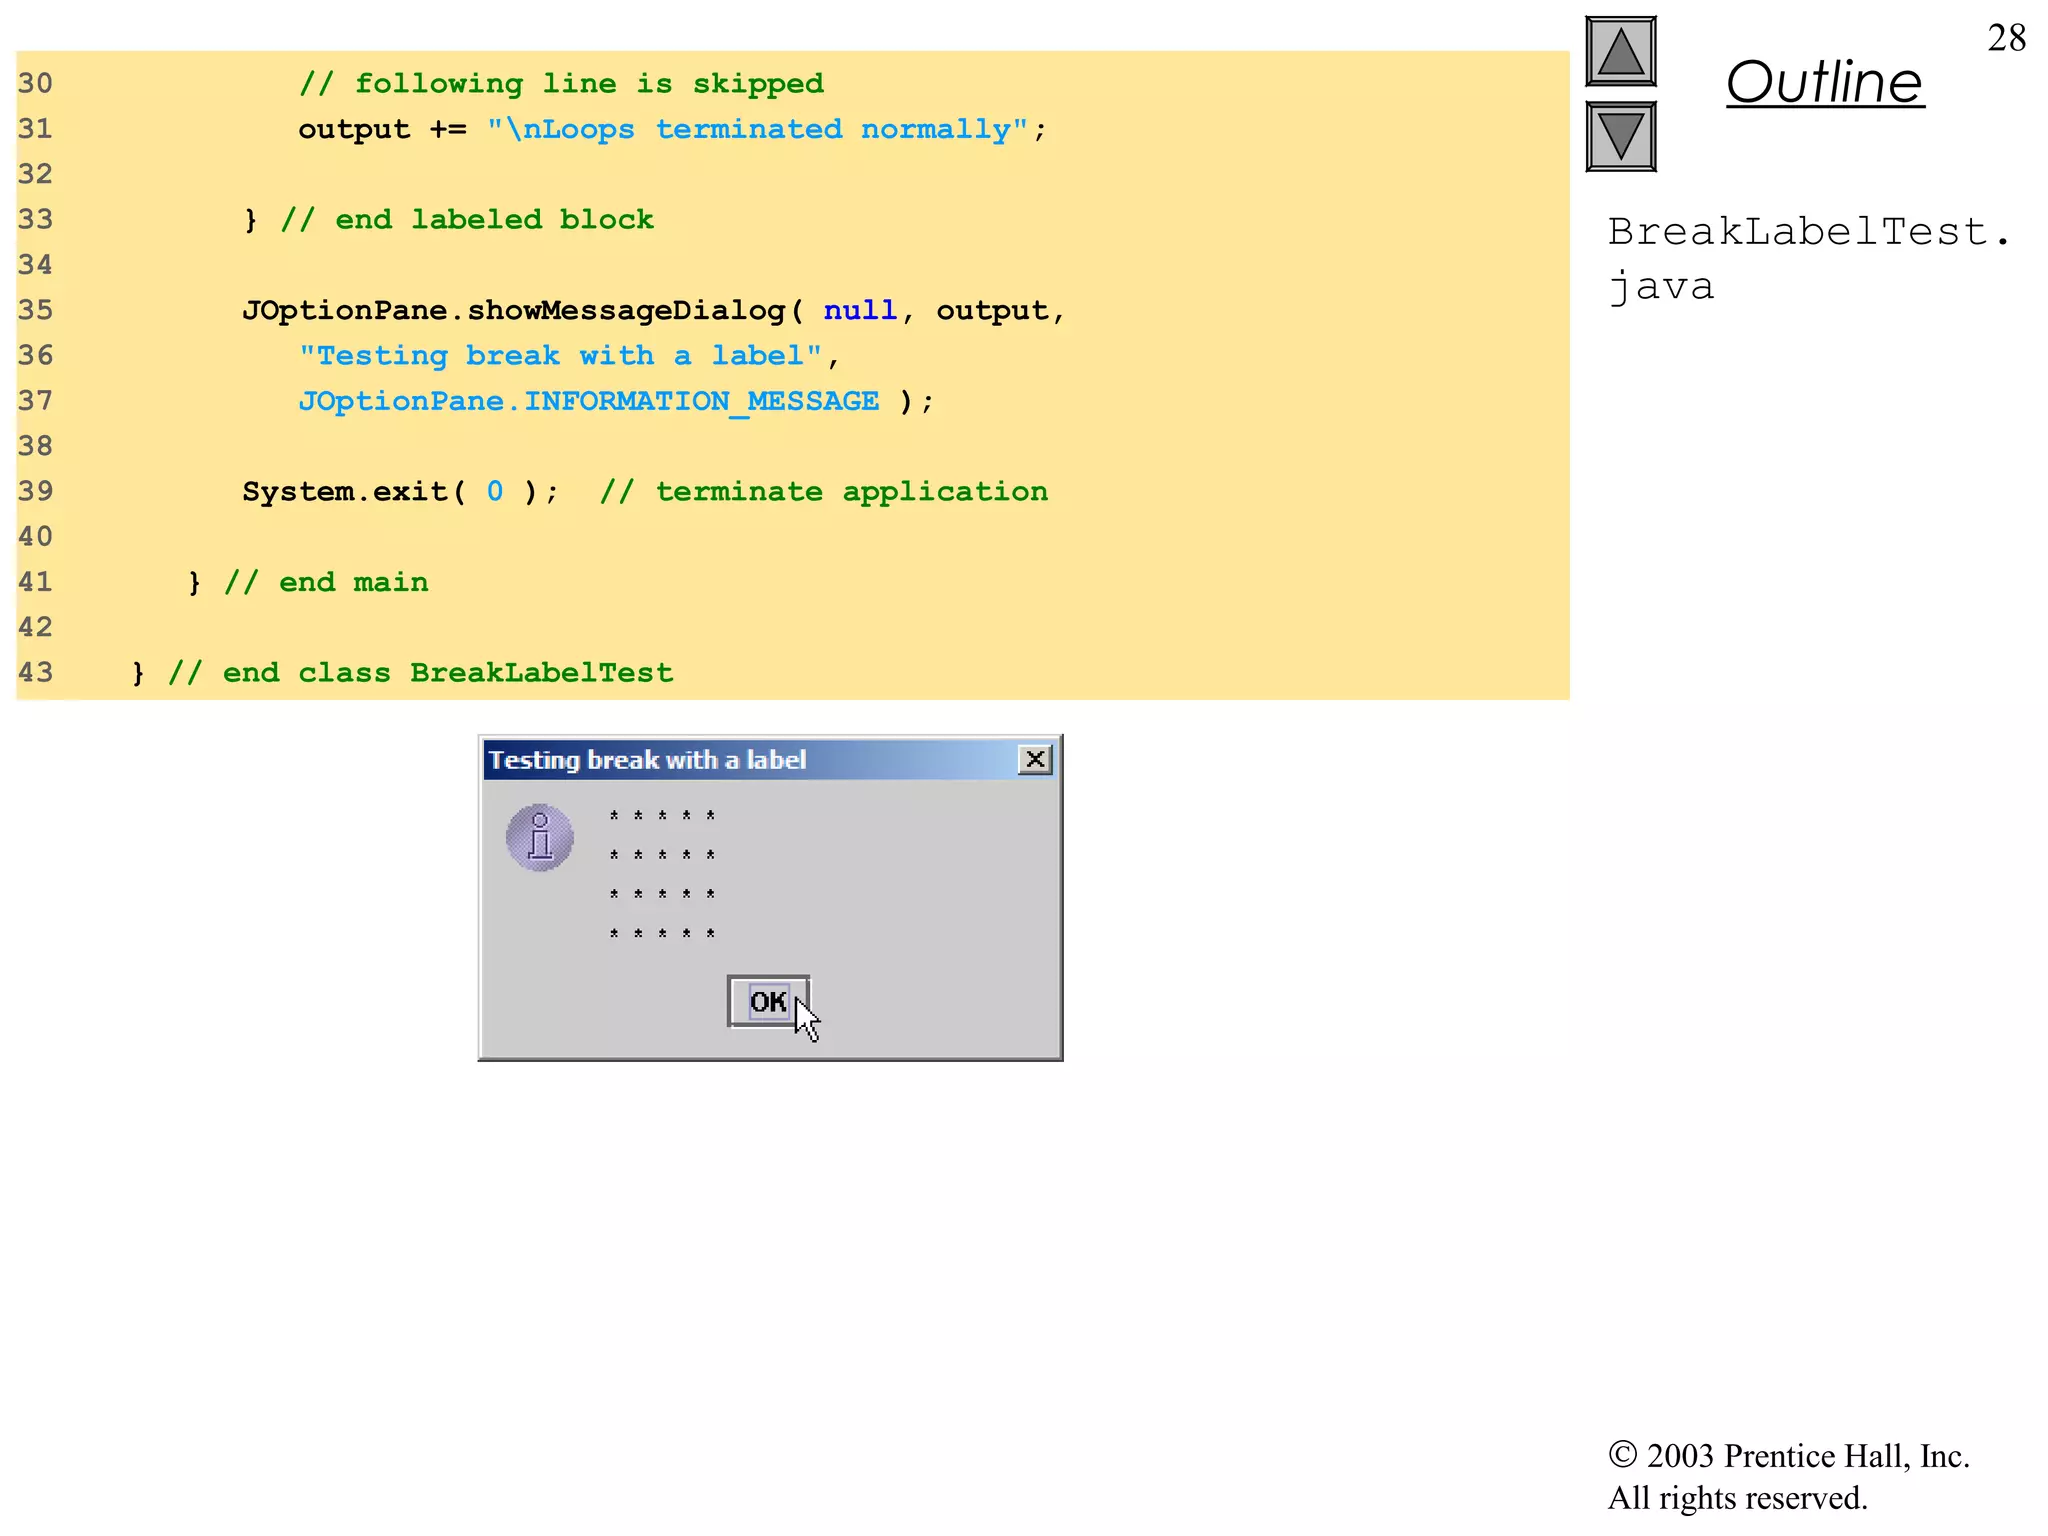Click the slide page number 28
The image size is (2048, 1536).
pos(2006,38)
